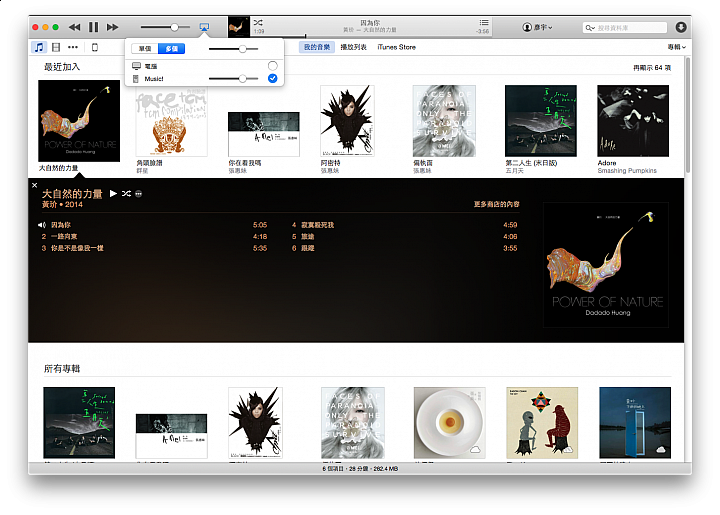Click the computer icon beside 電腦
720x515 pixels.
(x=136, y=66)
